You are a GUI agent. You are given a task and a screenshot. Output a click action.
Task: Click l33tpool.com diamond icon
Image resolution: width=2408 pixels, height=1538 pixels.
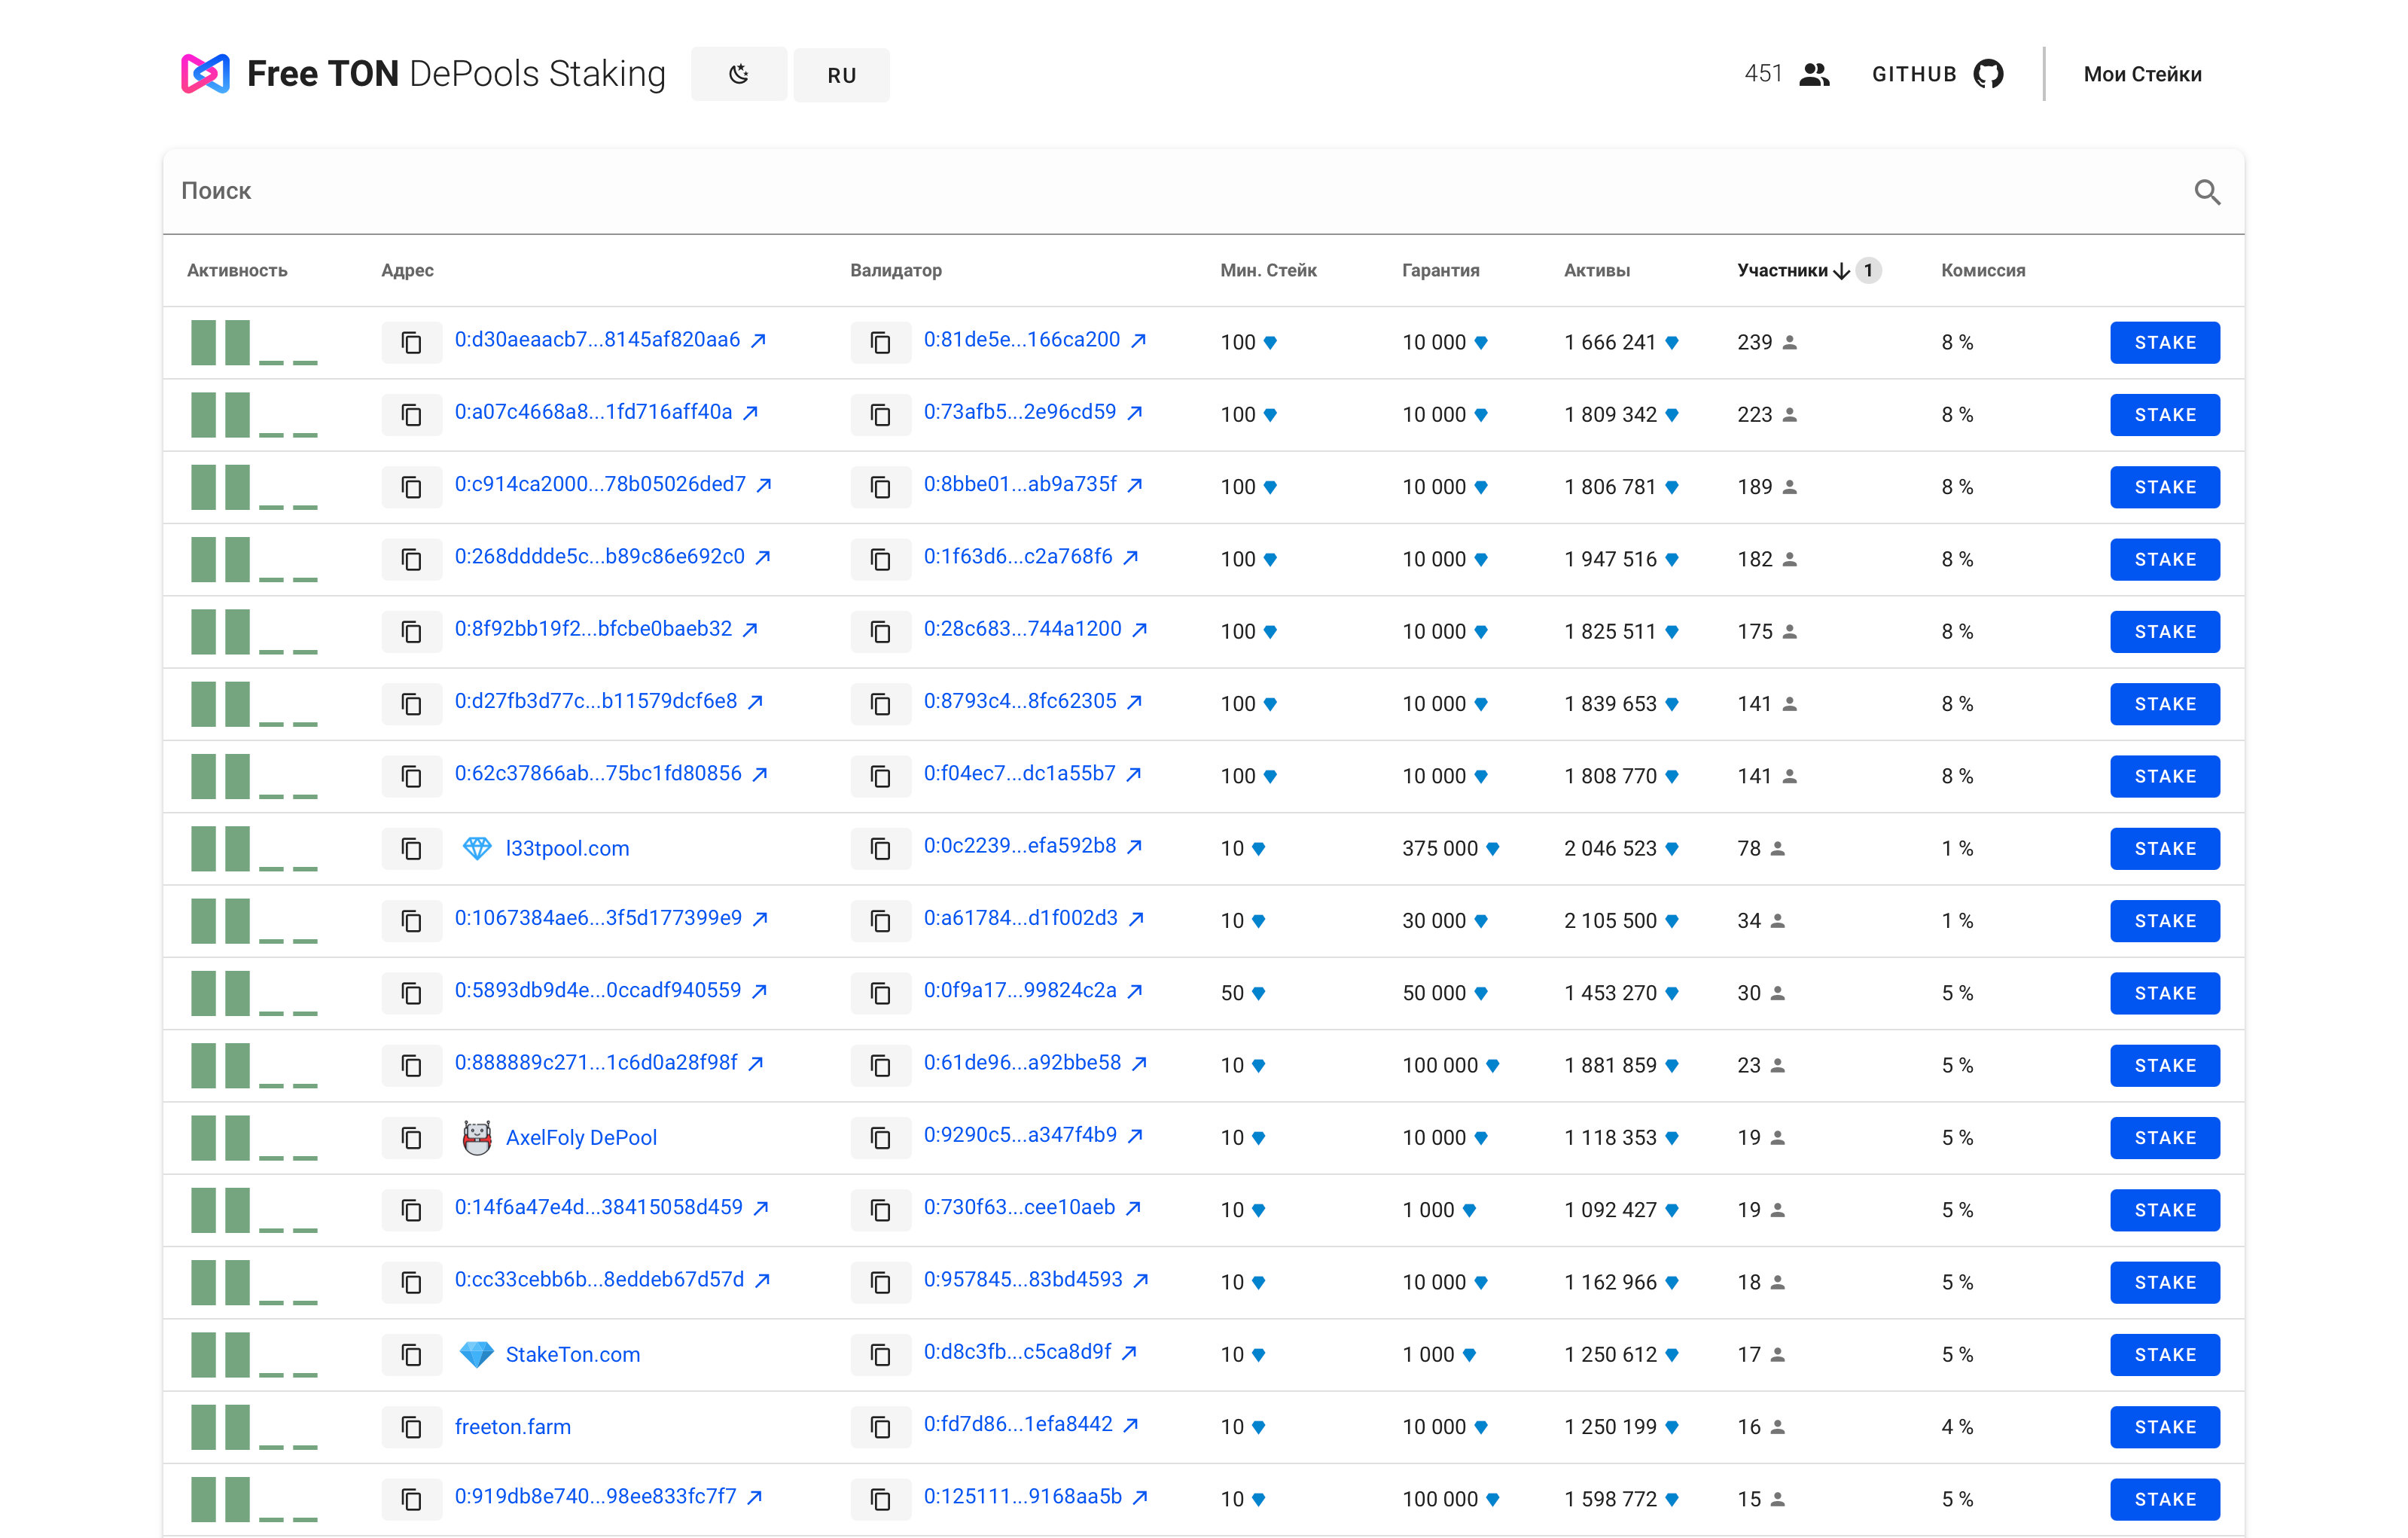coord(477,849)
